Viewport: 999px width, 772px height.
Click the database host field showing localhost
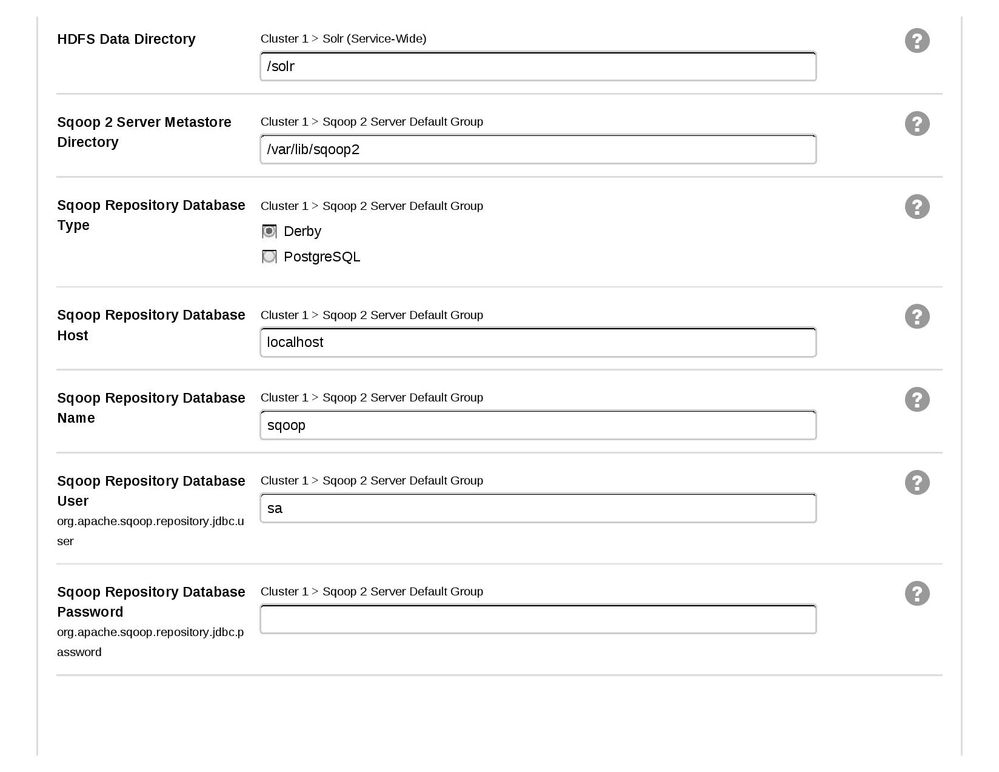(538, 341)
